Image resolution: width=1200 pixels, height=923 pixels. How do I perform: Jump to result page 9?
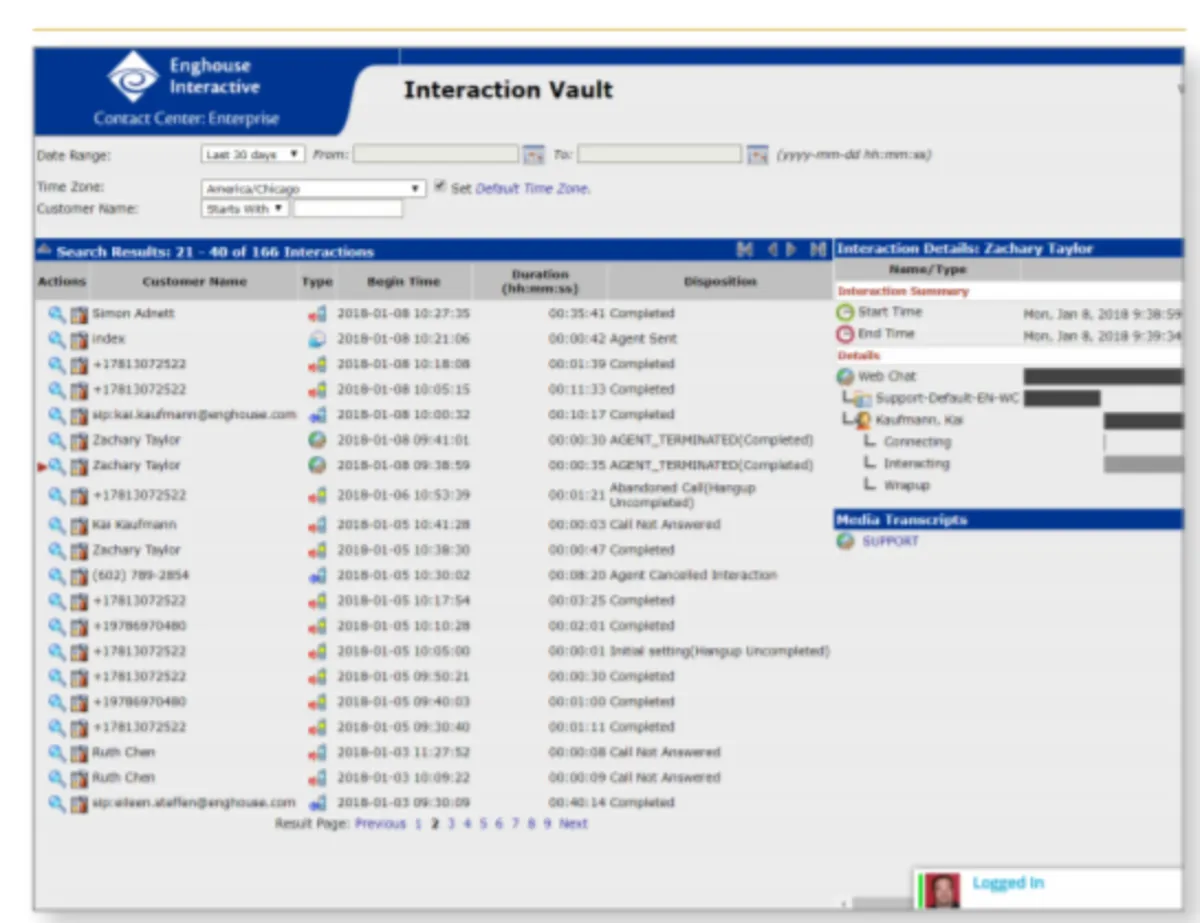pos(547,824)
